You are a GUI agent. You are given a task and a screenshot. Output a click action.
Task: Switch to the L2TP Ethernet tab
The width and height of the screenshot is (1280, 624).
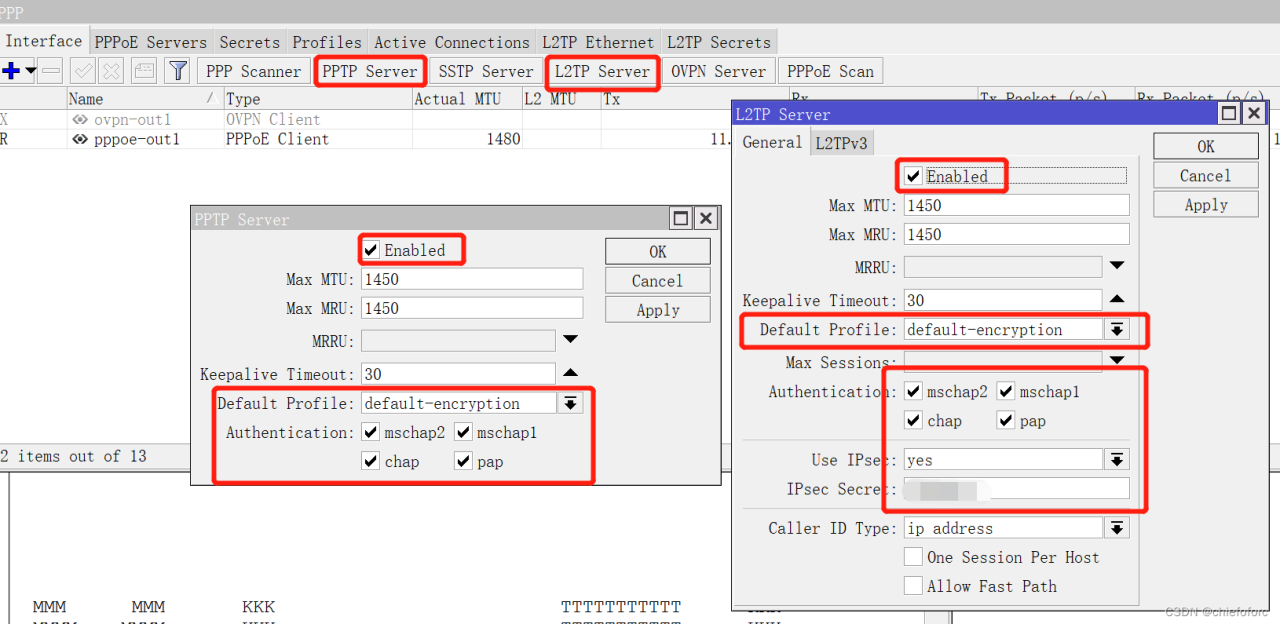pos(598,42)
